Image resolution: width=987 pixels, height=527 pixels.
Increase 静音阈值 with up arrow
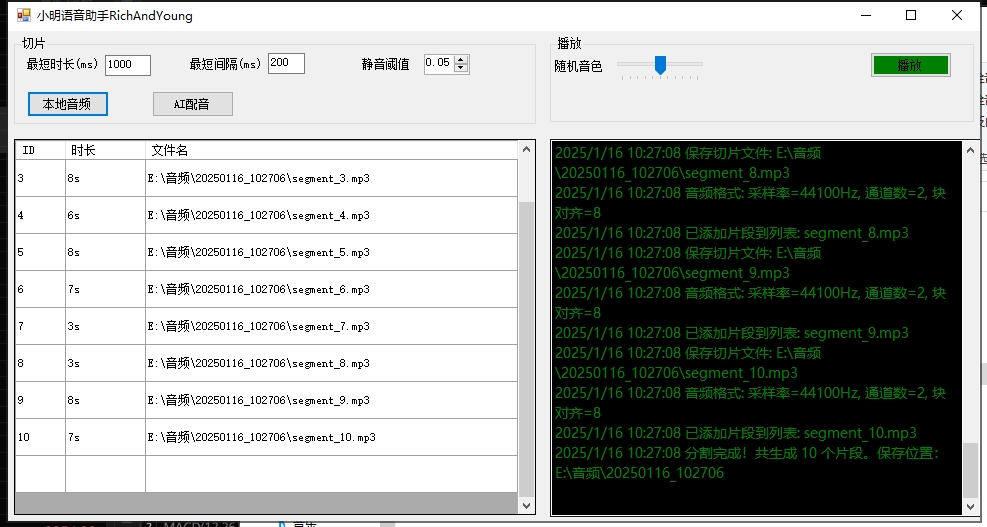(461, 60)
